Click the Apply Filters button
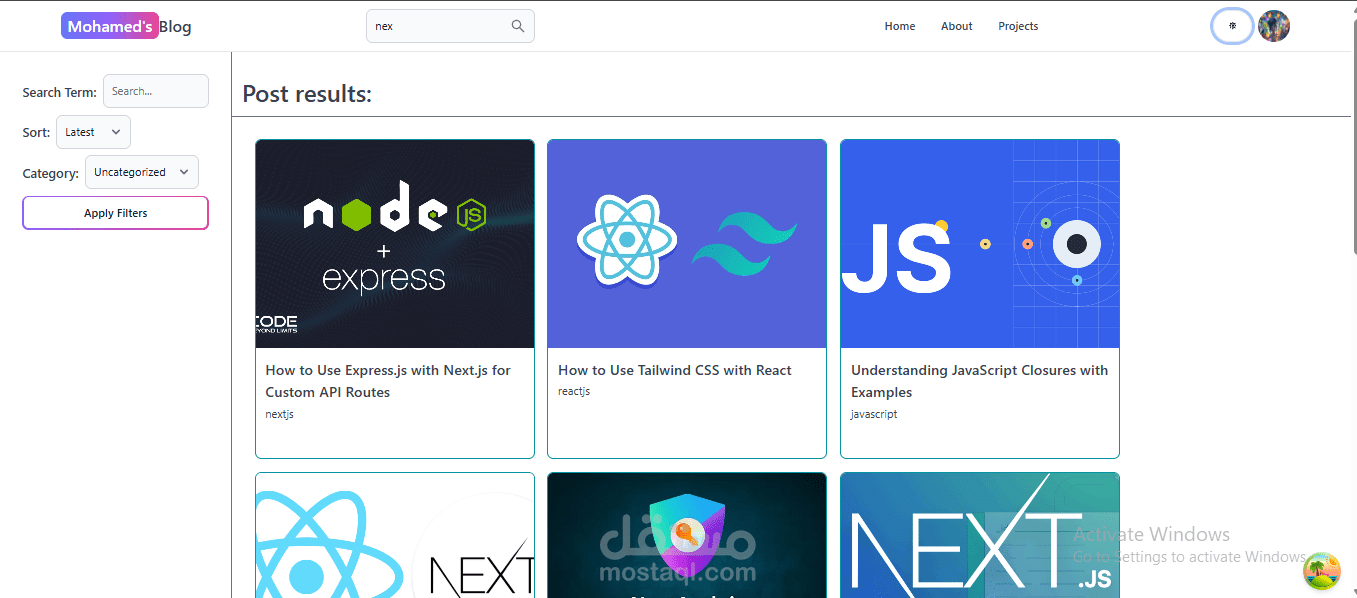 click(x=116, y=213)
